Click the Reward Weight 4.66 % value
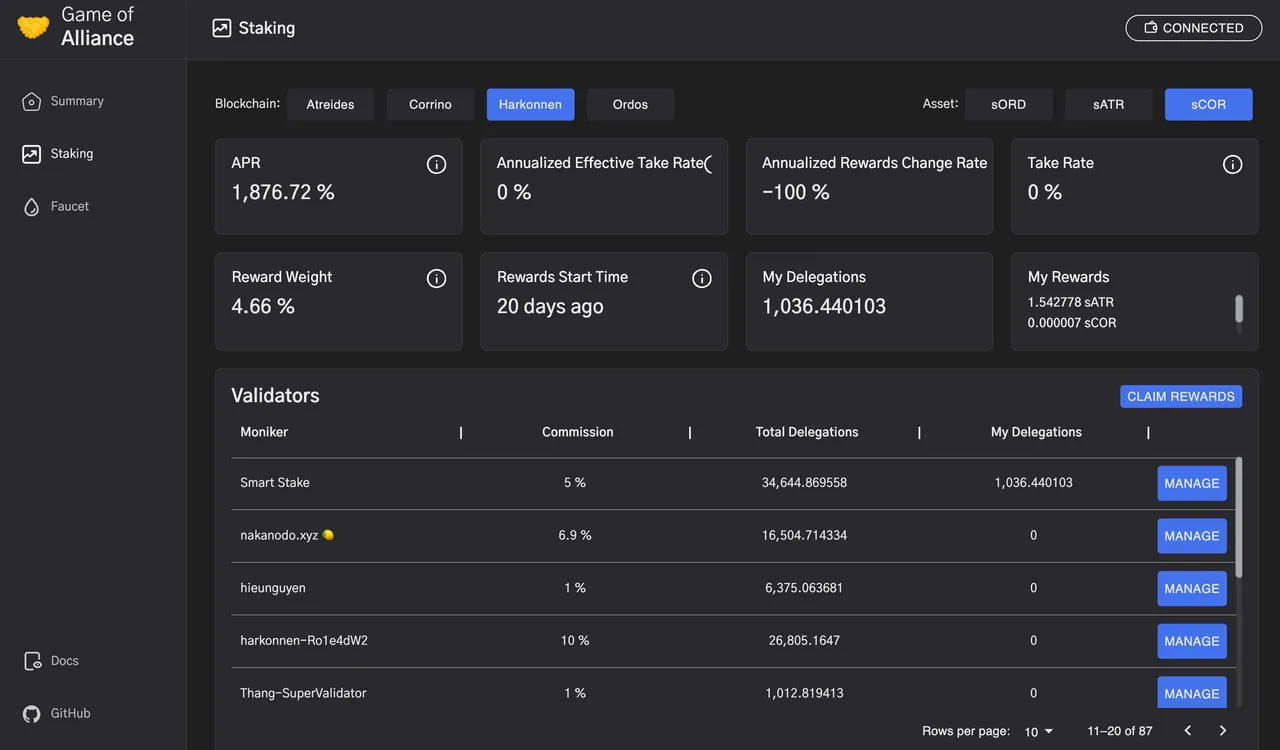The height and width of the screenshot is (750, 1280). [263, 306]
